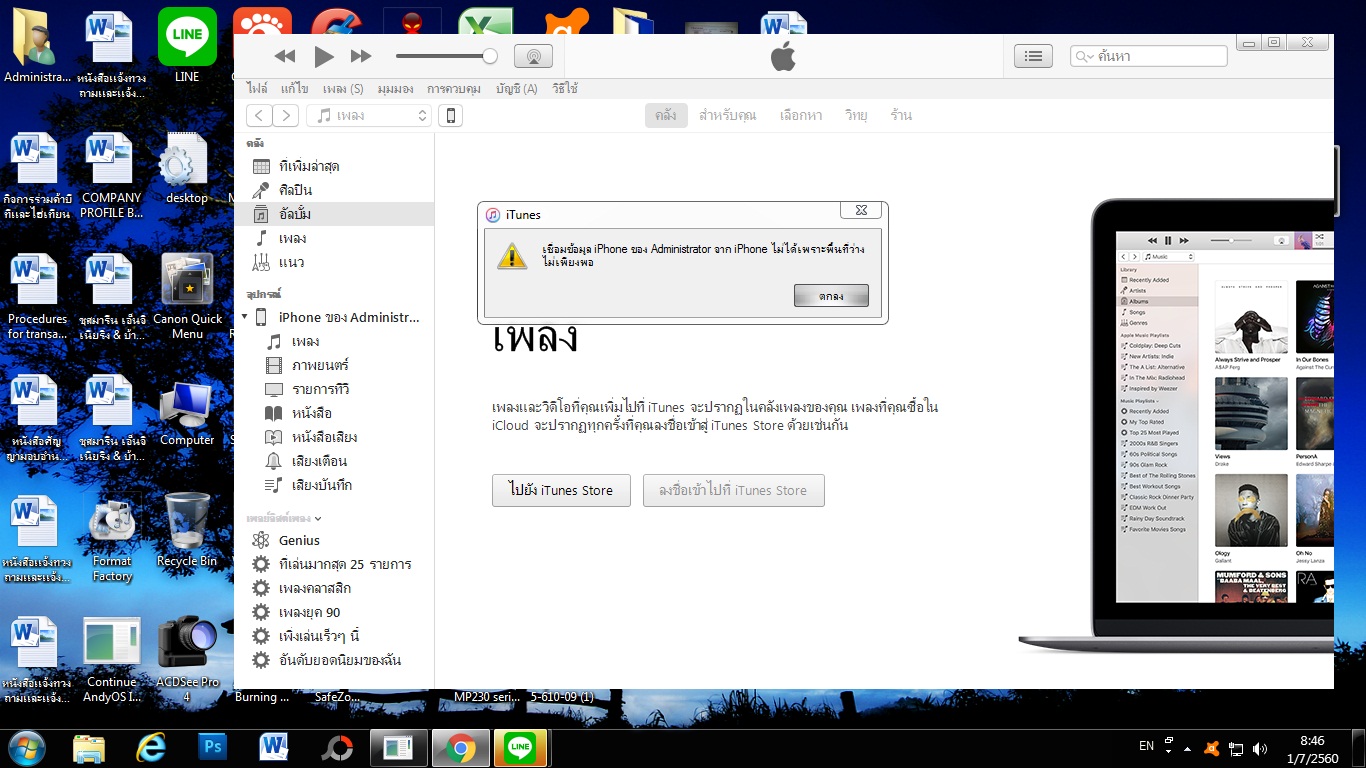Open the แก้ไข menu
This screenshot has height=768, width=1366.
point(294,89)
